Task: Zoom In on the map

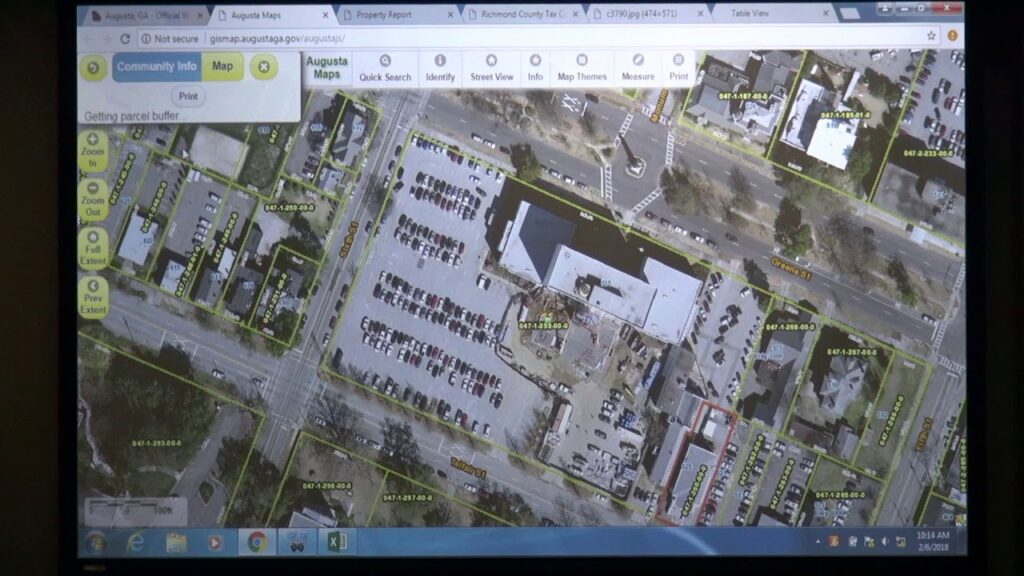Action: point(93,150)
